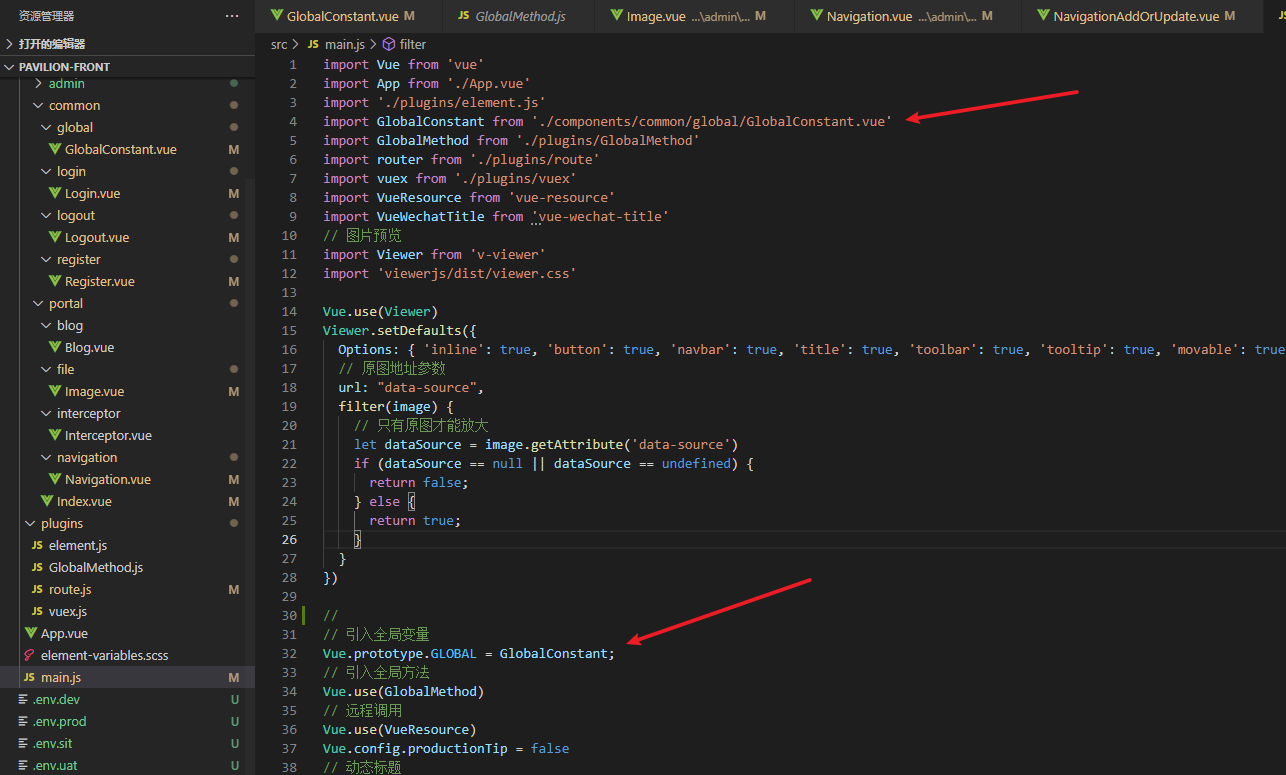
Task: Collapse the blog folder
Action: 47,325
